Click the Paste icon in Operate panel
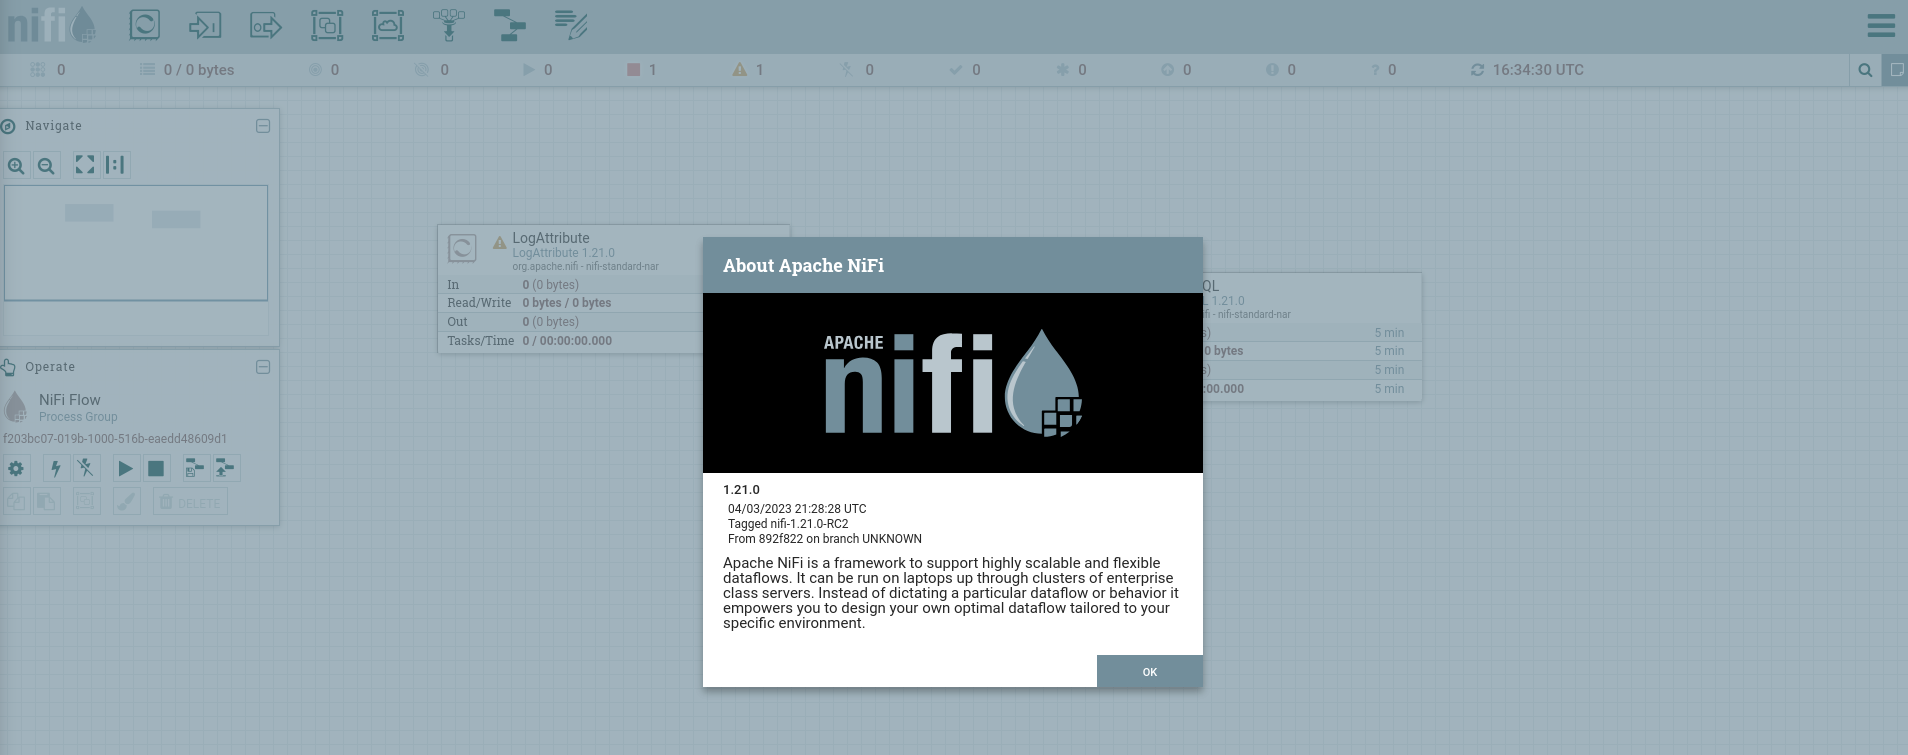Screen dimensions: 1908x755 tap(46, 501)
